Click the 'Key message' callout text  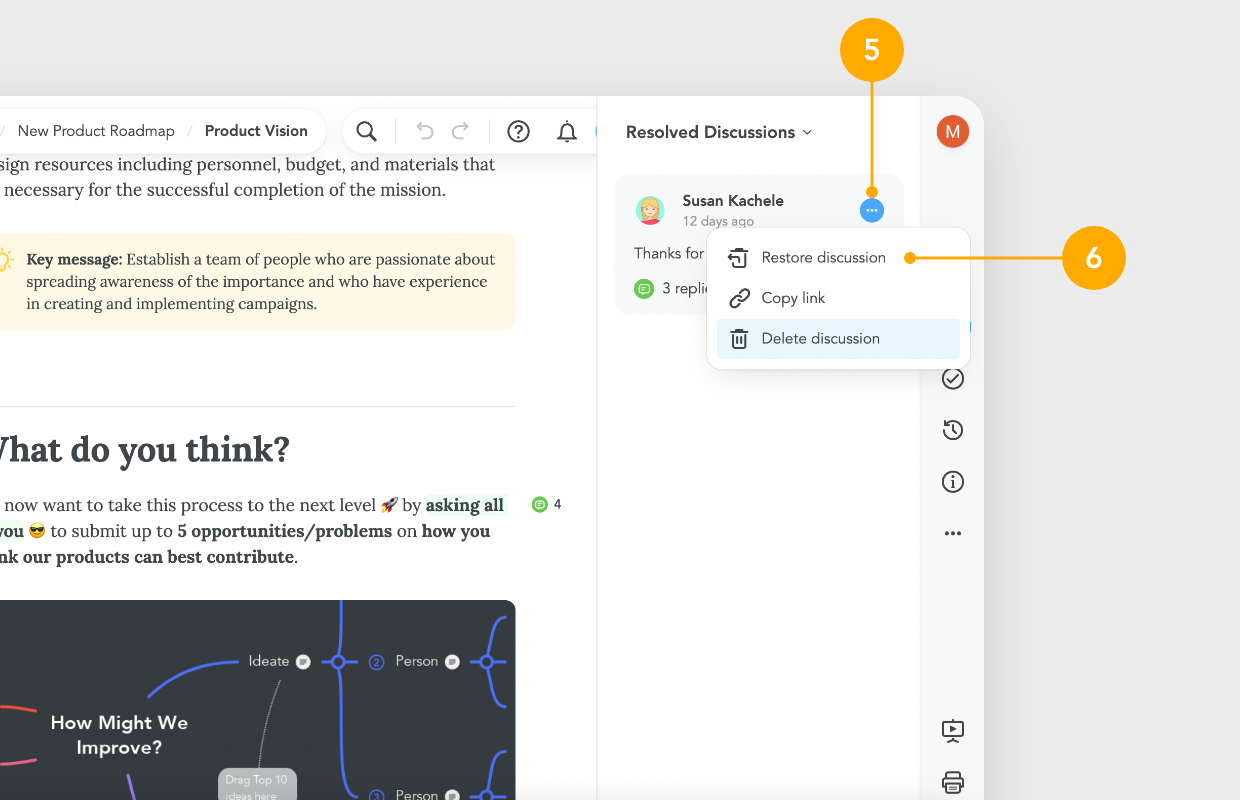click(x=261, y=282)
